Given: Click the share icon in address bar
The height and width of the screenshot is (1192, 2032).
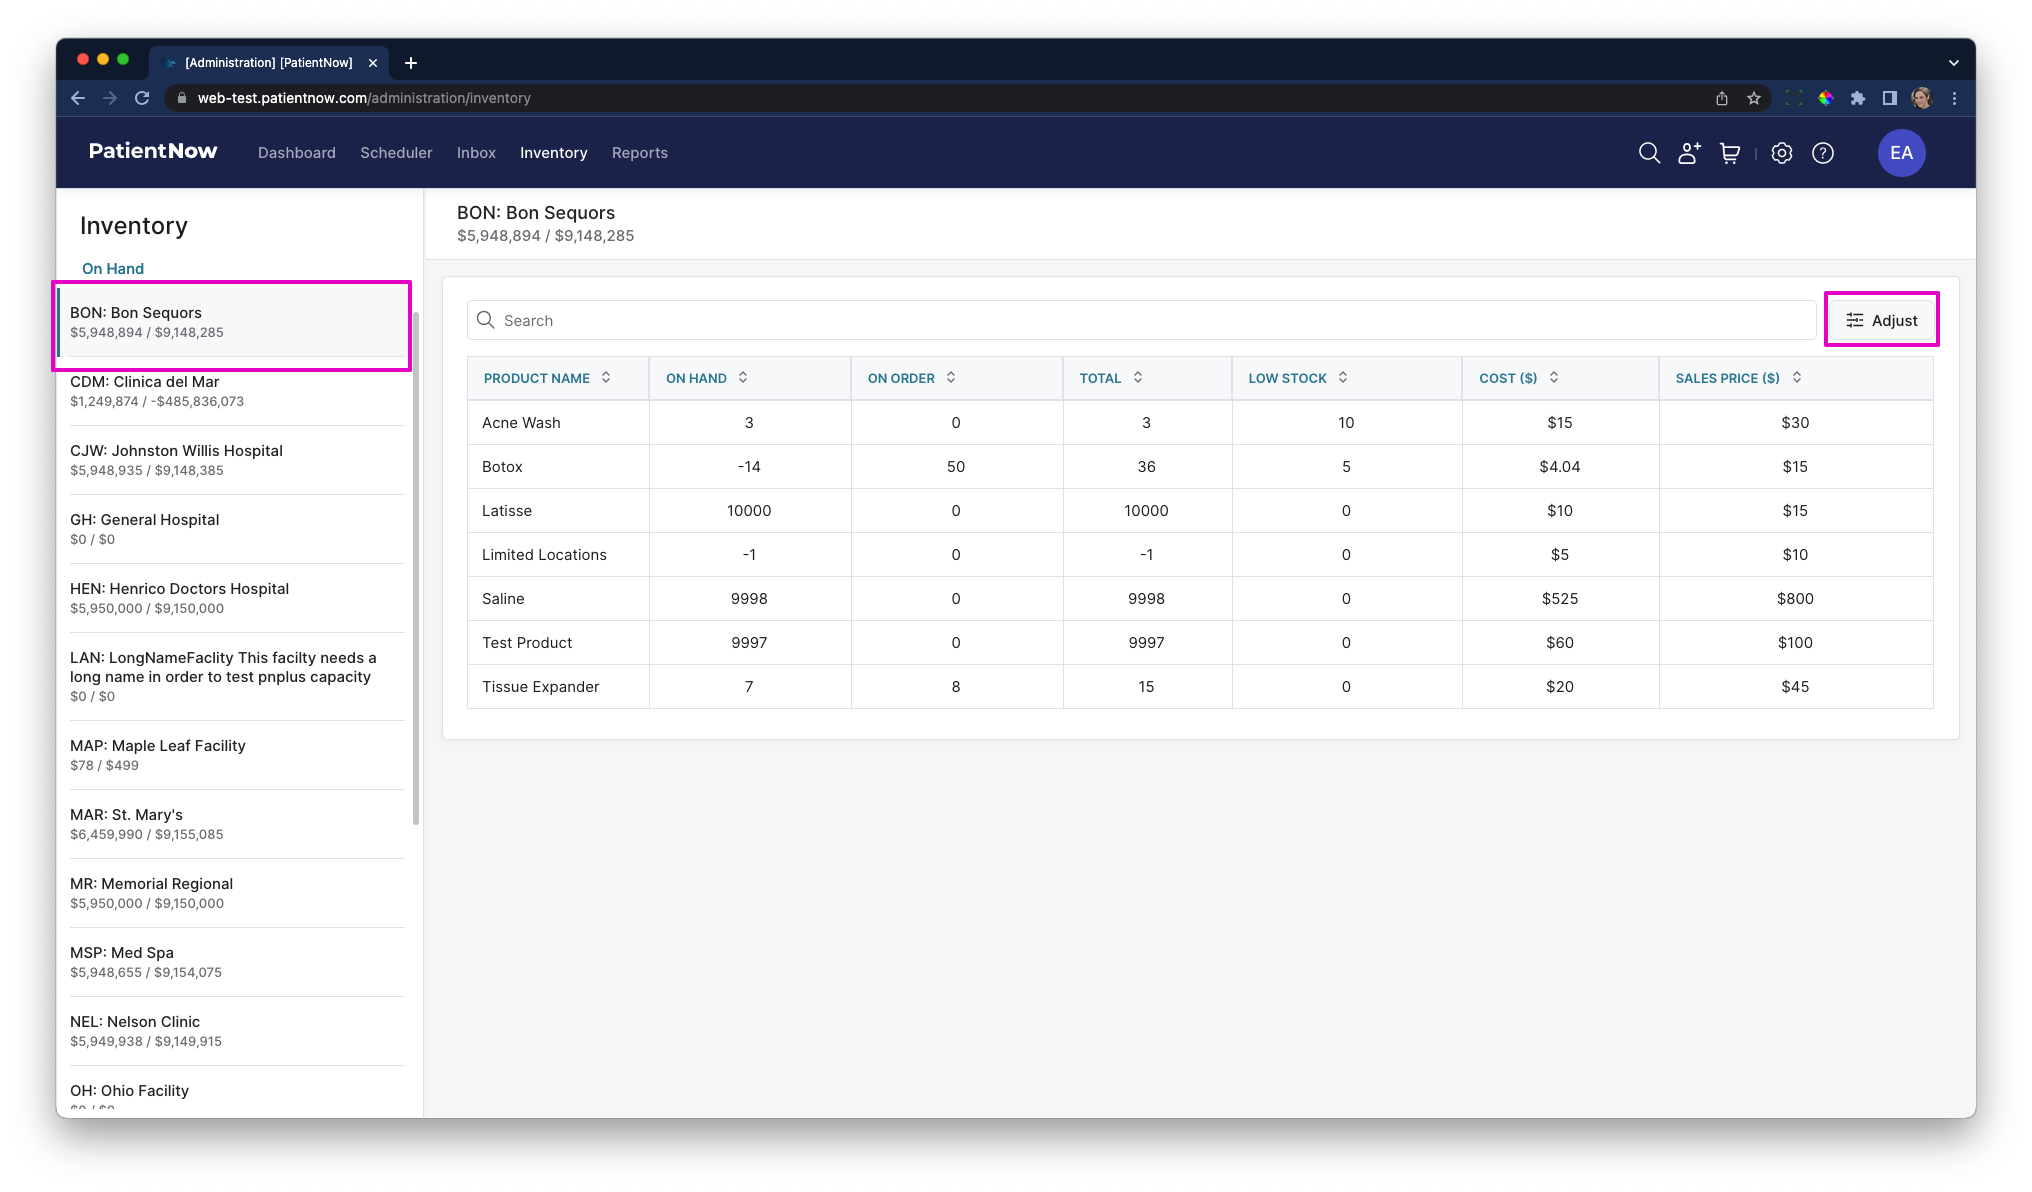Looking at the screenshot, I should (x=1722, y=98).
